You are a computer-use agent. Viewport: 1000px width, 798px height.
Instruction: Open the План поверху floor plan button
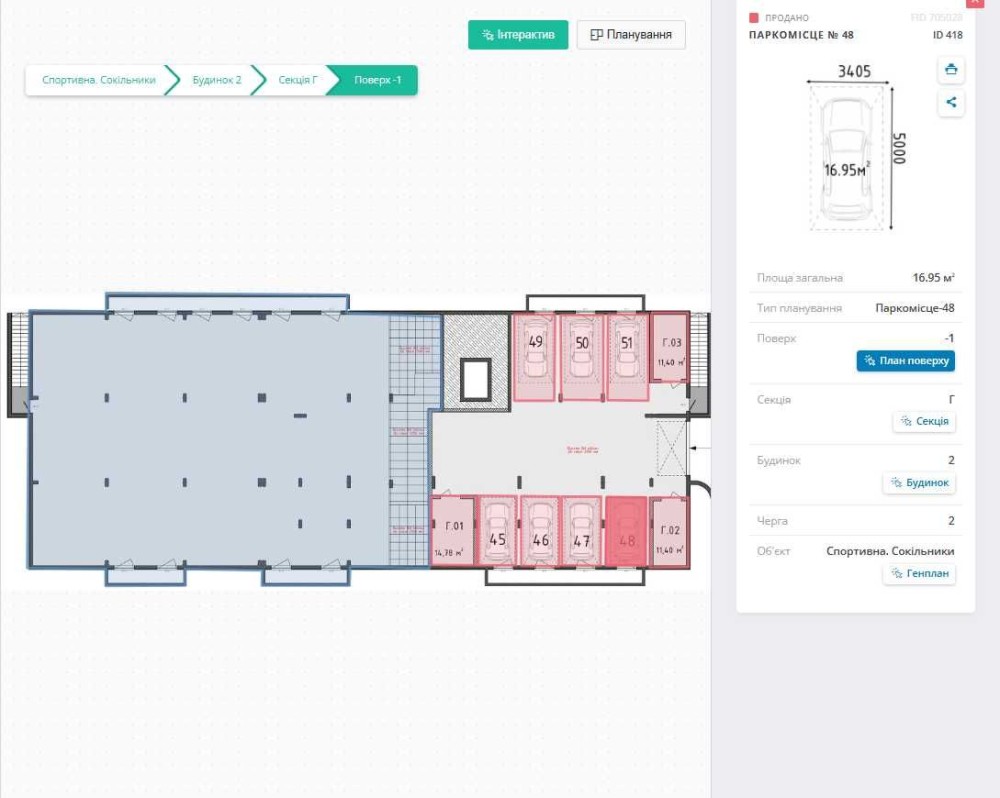click(x=906, y=361)
